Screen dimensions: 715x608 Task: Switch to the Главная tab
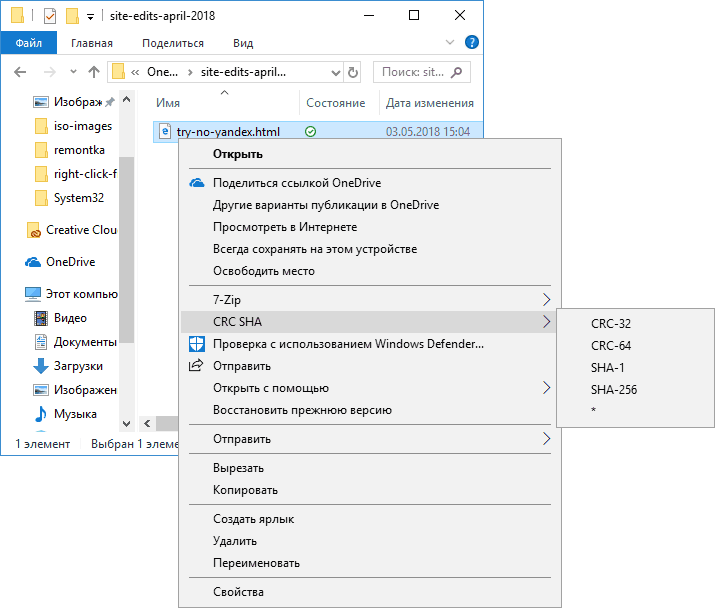(x=92, y=43)
